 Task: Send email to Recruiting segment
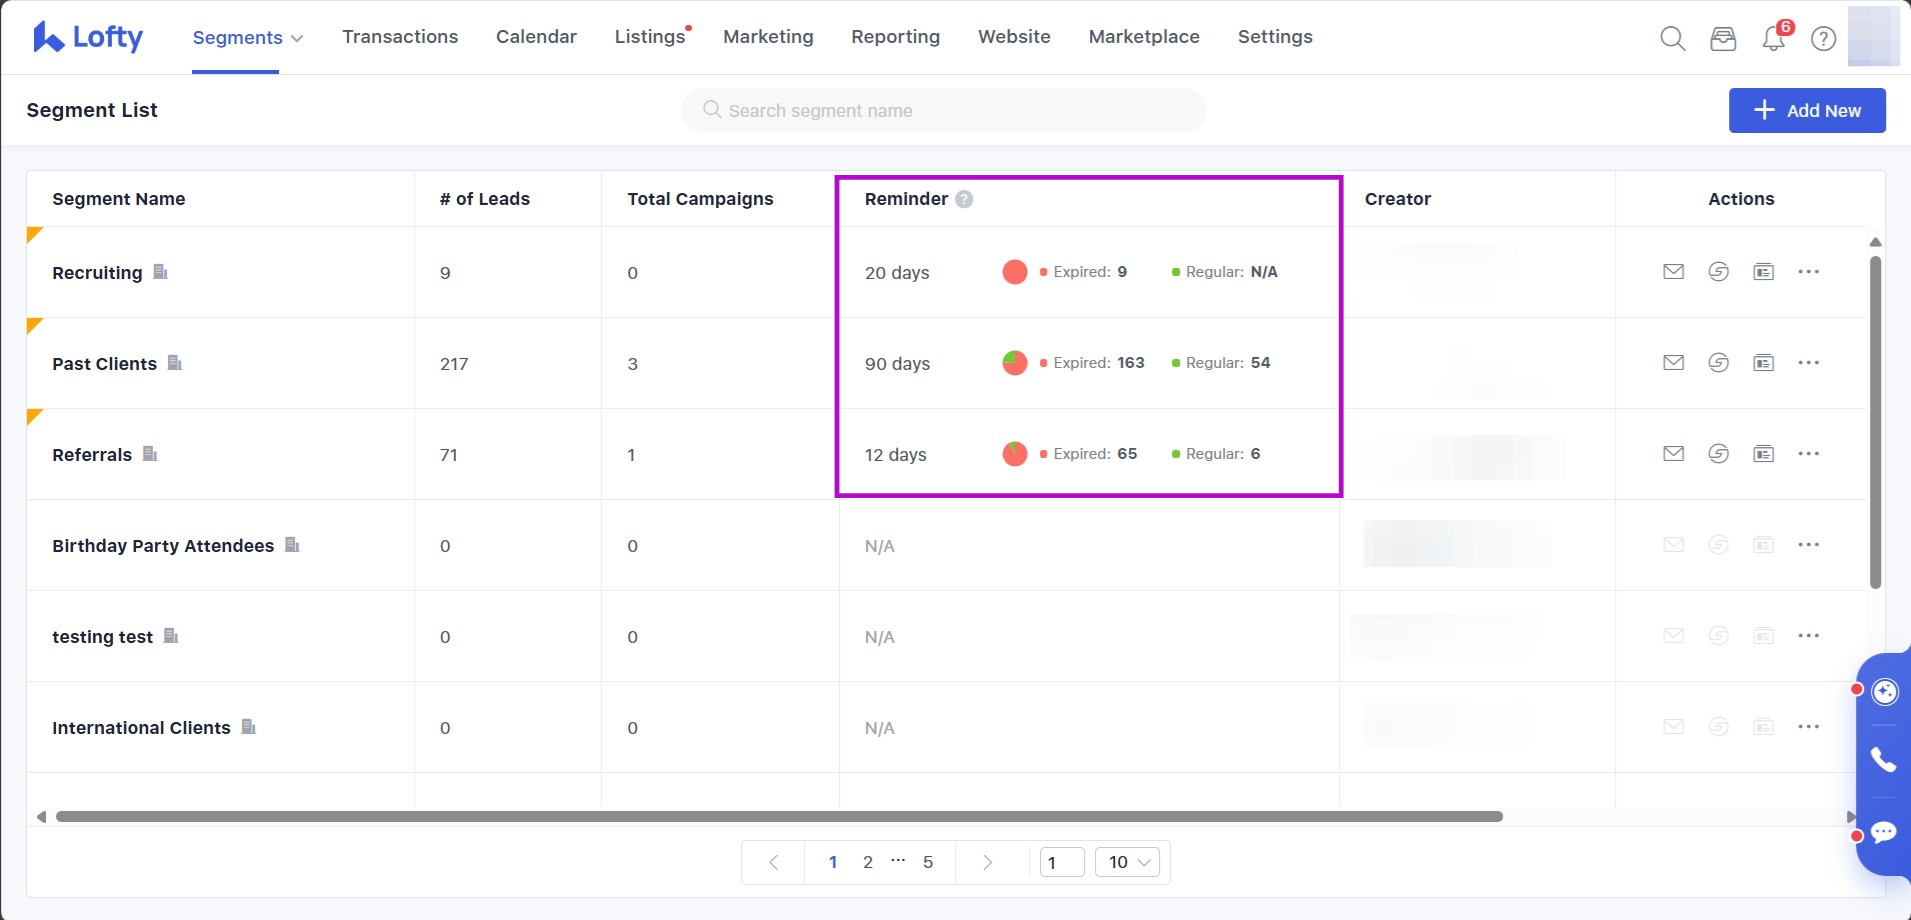click(1673, 272)
